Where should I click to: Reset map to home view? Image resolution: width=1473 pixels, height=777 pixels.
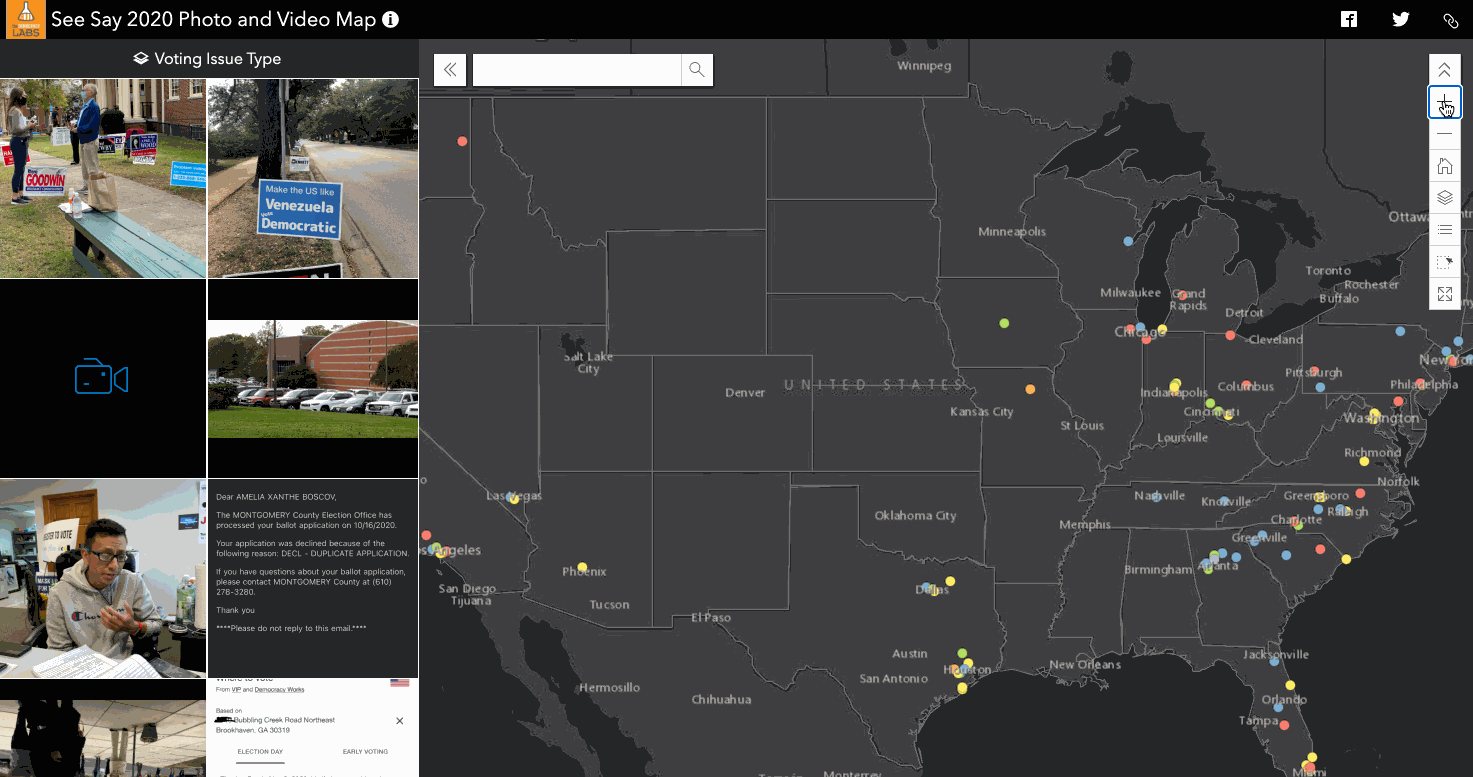pyautogui.click(x=1445, y=166)
